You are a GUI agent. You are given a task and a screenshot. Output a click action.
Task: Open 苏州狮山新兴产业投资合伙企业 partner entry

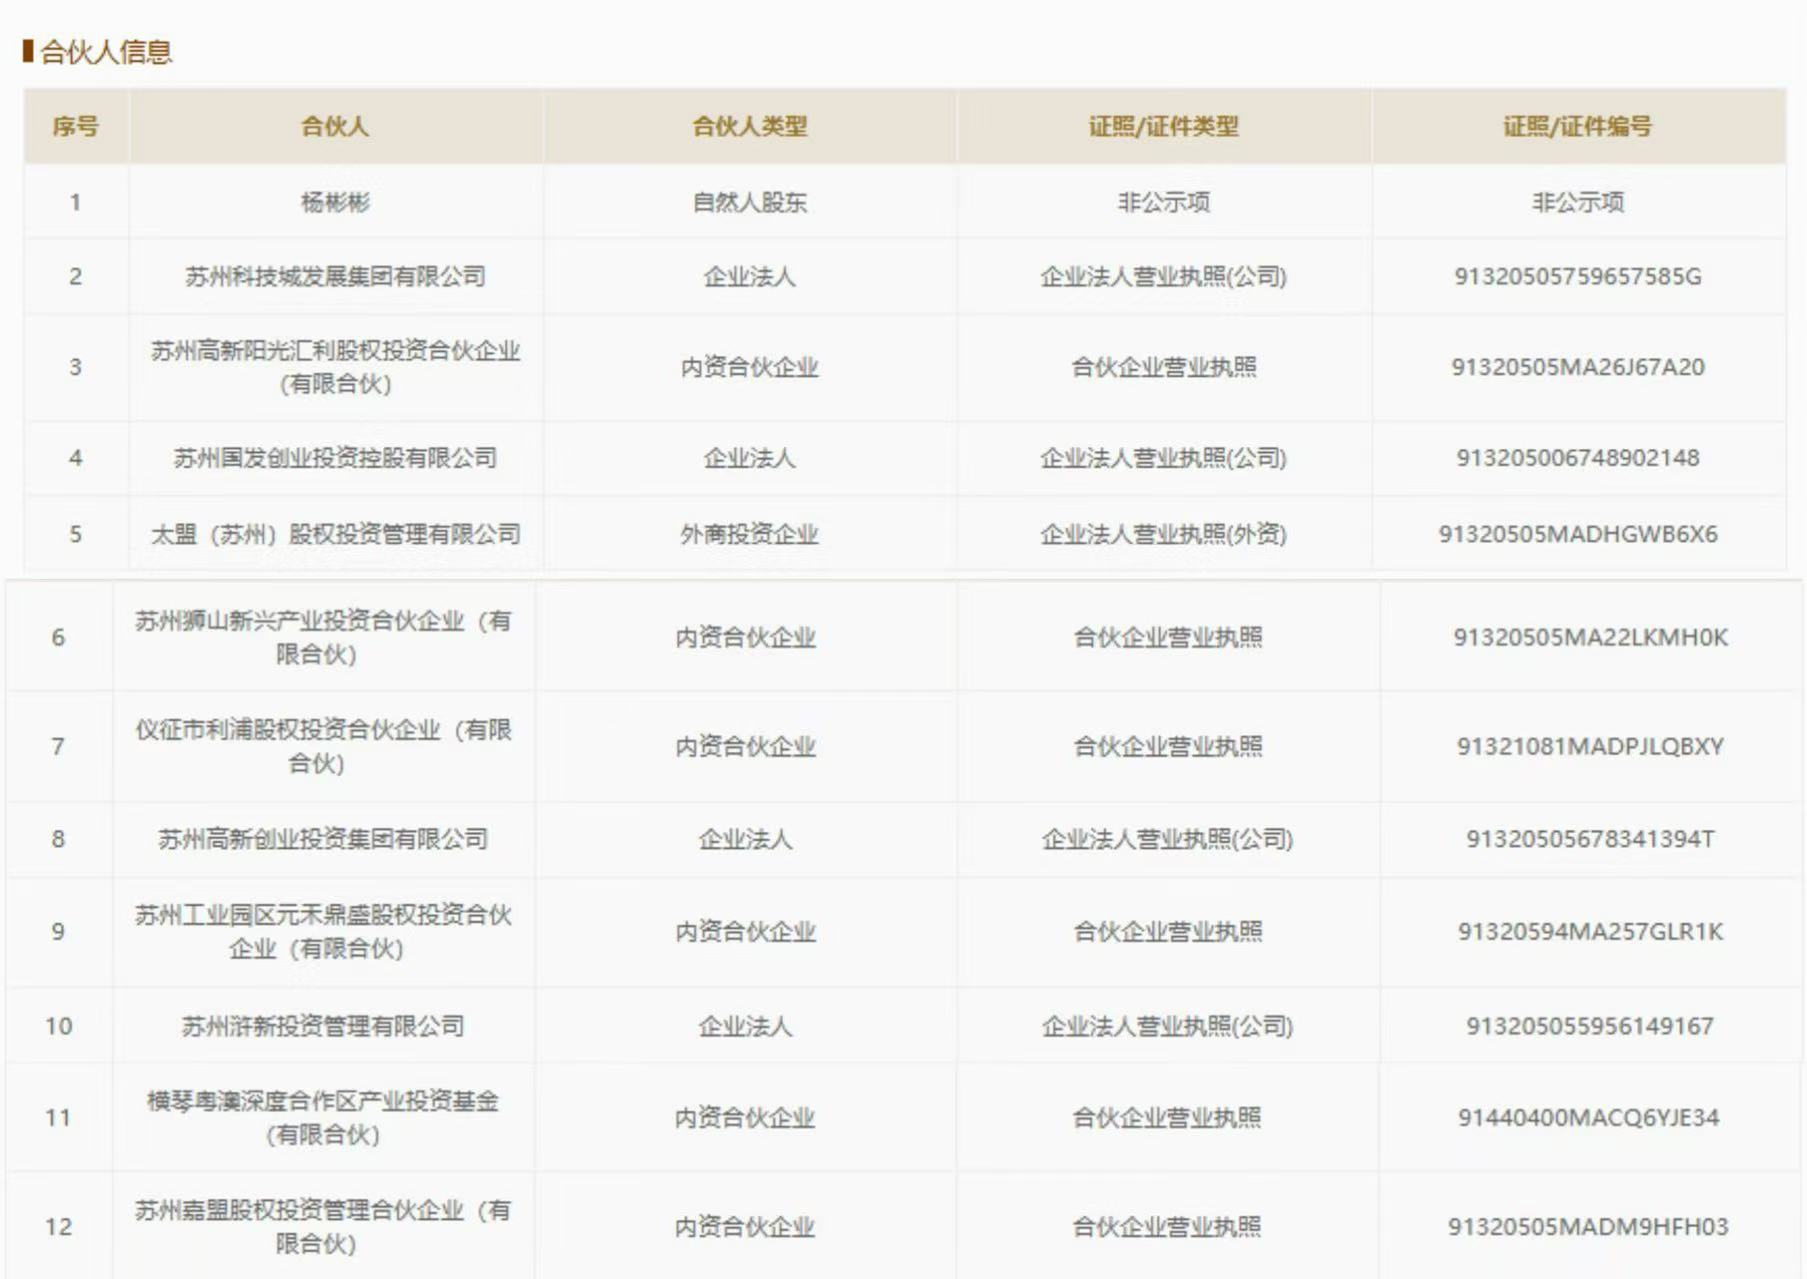322,637
